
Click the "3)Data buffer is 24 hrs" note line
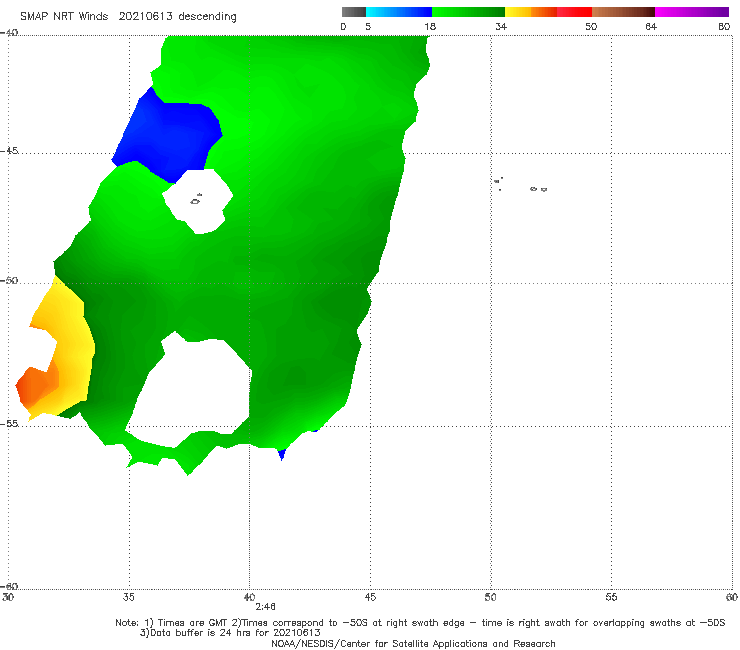pyautogui.click(x=230, y=633)
